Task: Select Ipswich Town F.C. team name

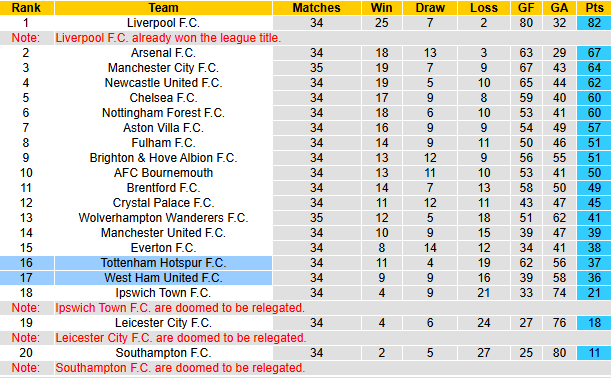Action: pos(163,293)
